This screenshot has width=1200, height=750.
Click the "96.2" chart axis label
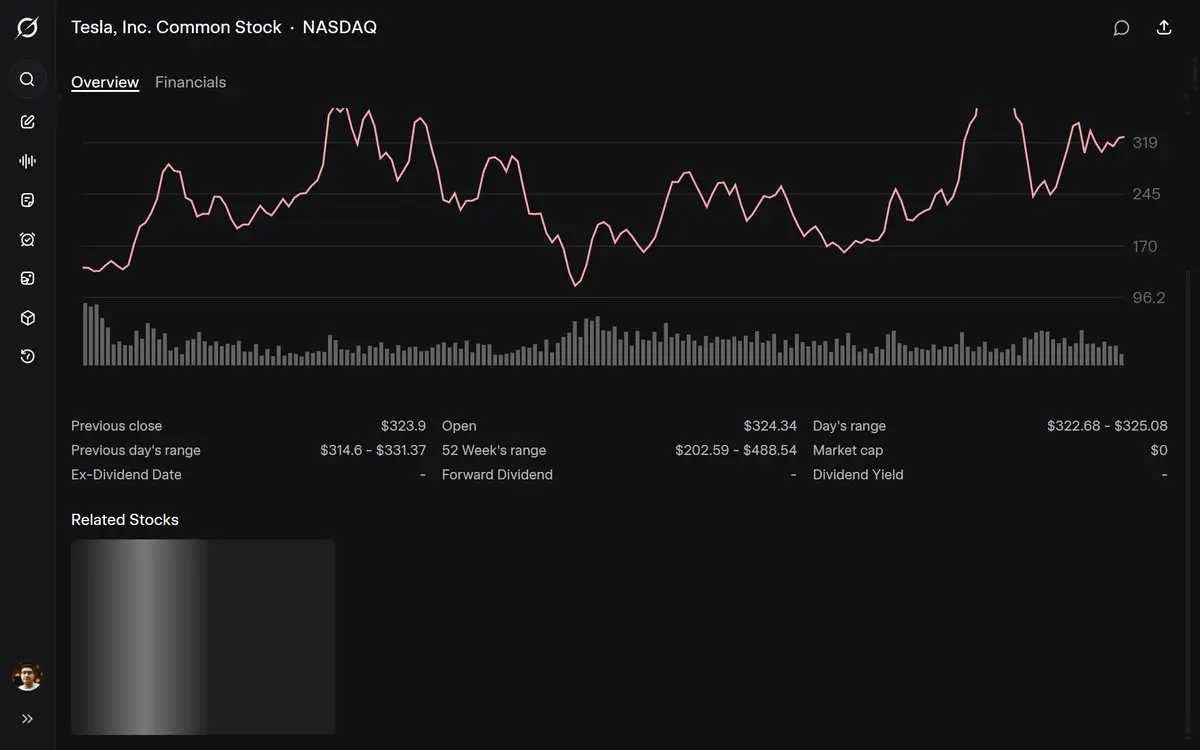[1148, 298]
